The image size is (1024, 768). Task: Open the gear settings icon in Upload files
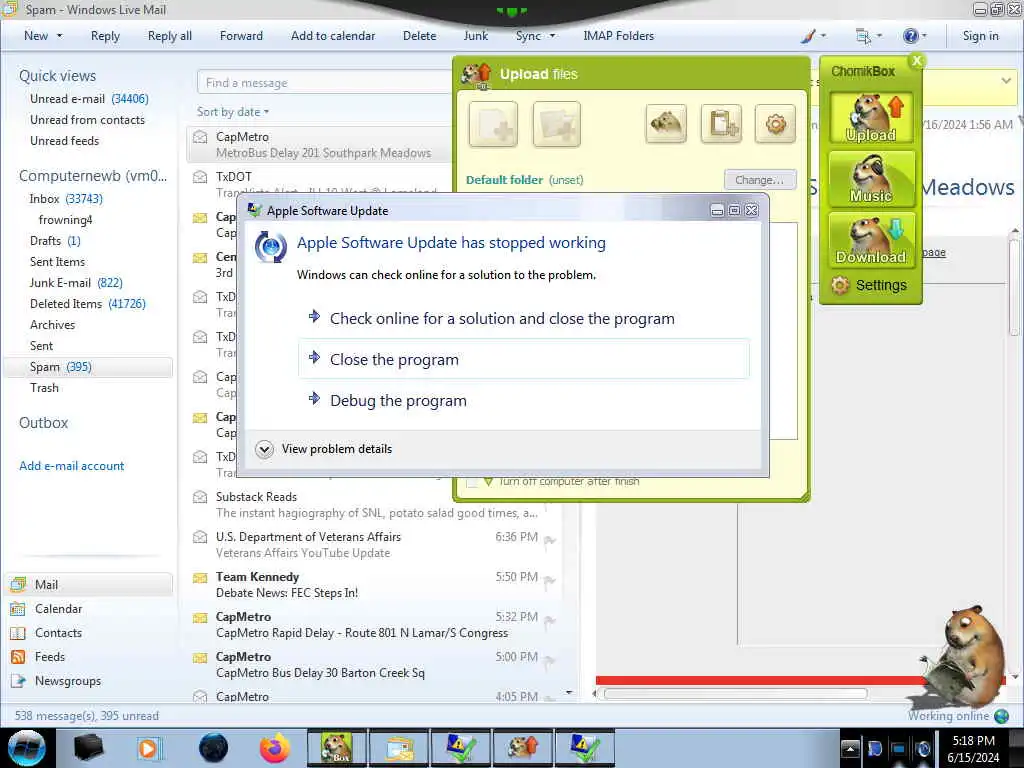pyautogui.click(x=775, y=123)
